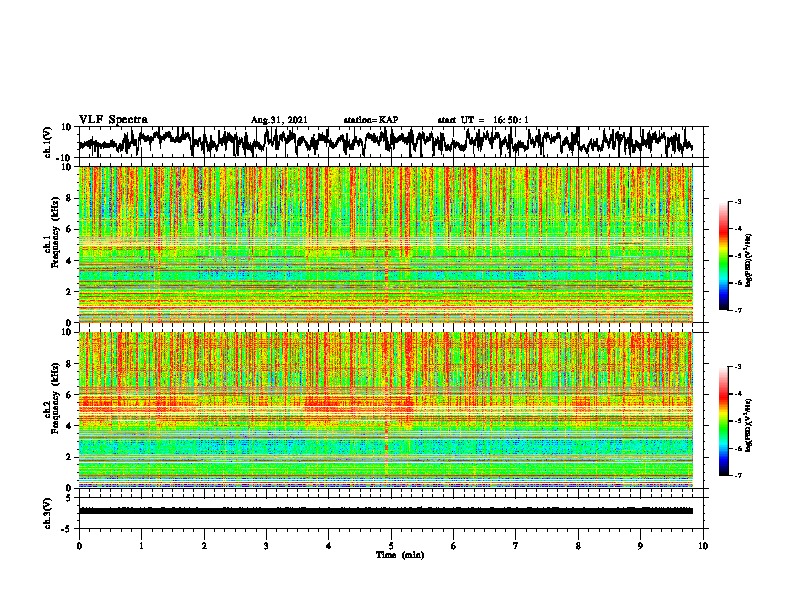The width and height of the screenshot is (792, 612).
Task: Click the 'start UT = 16:50:1' label
Action: [x=483, y=120]
